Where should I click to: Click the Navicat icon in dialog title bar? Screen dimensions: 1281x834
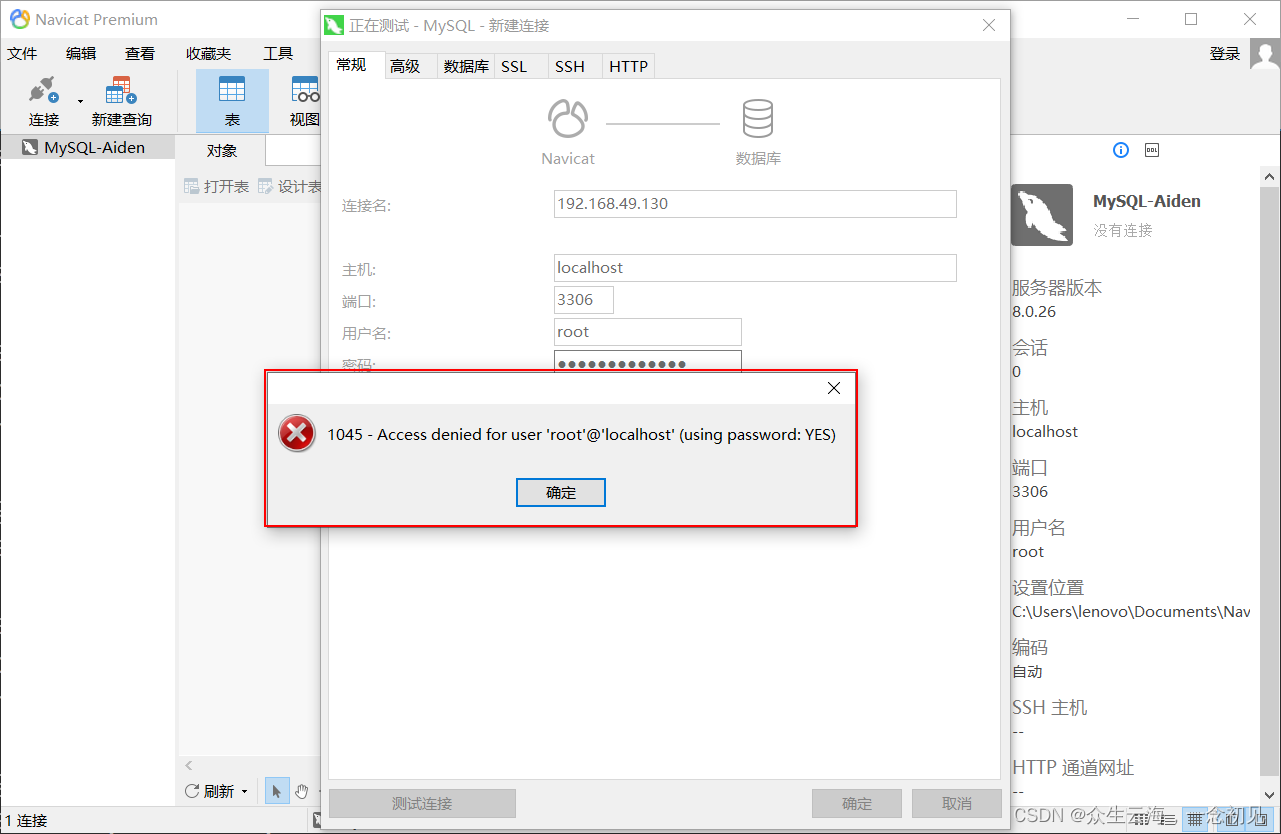(335, 25)
